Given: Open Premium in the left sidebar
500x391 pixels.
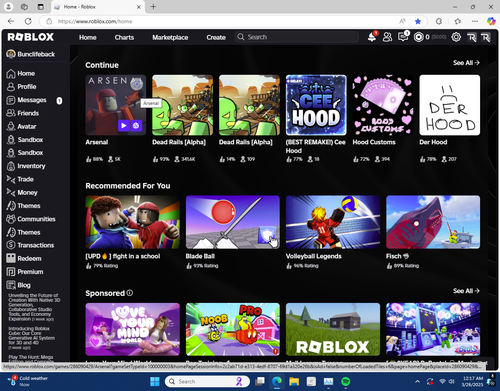Looking at the screenshot, I should click(x=25, y=272).
